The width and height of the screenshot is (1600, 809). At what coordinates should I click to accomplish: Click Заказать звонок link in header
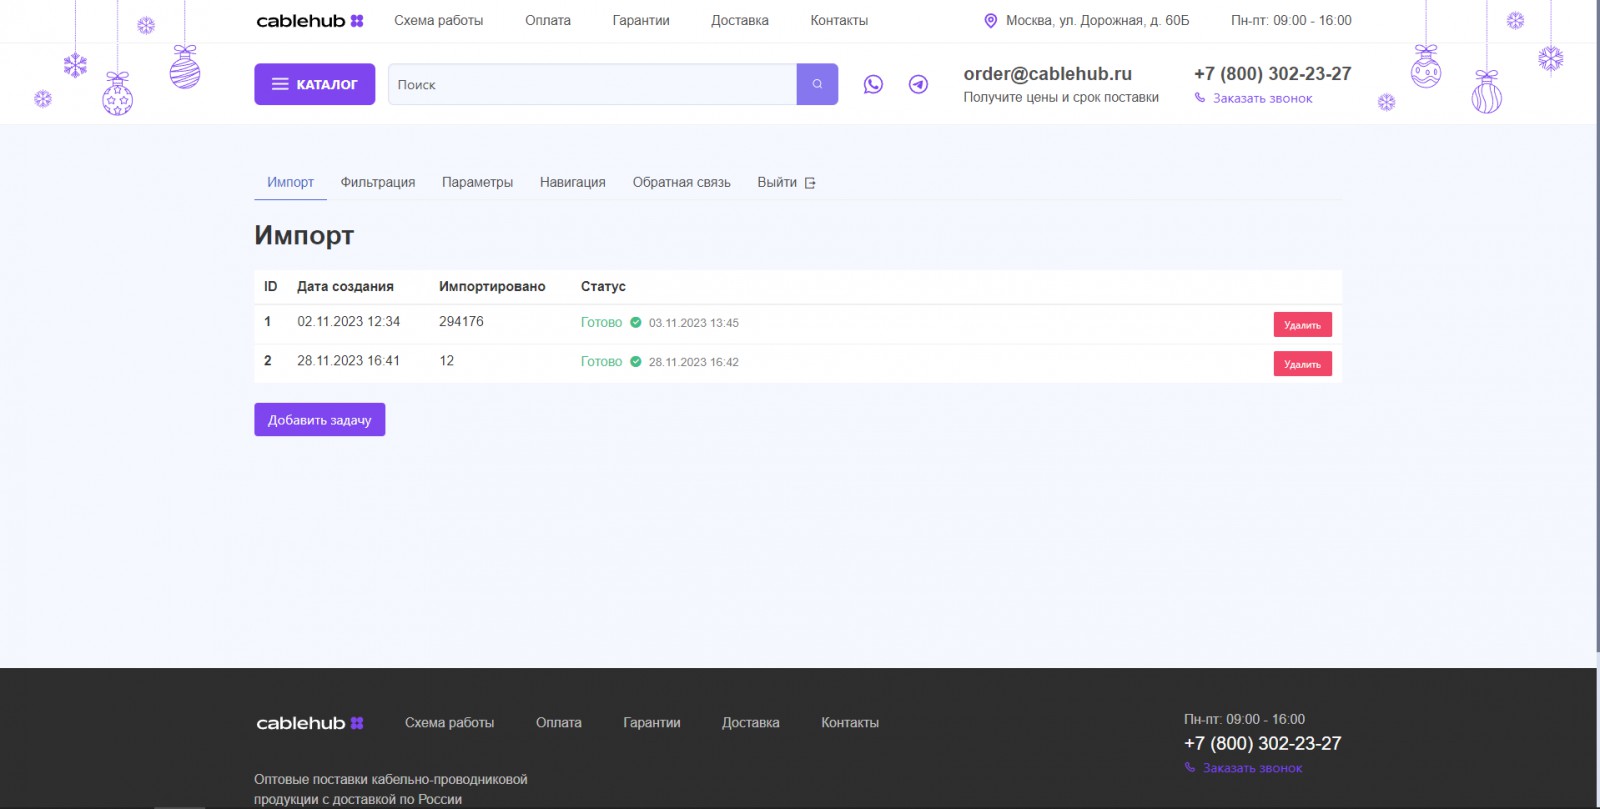pyautogui.click(x=1262, y=98)
